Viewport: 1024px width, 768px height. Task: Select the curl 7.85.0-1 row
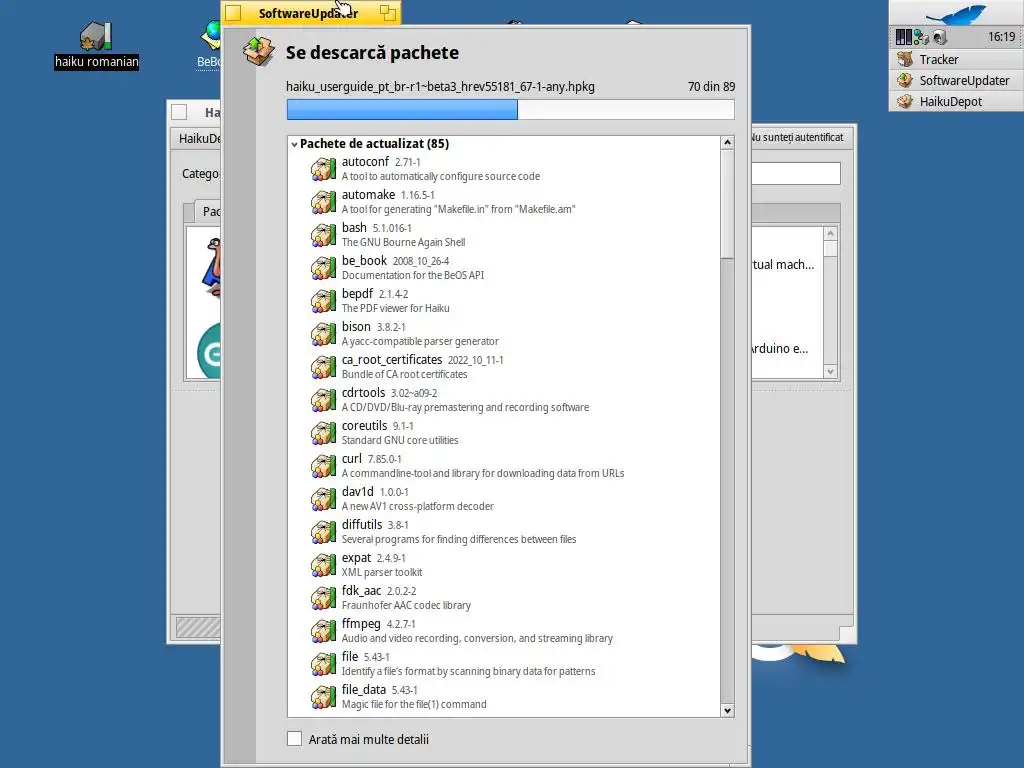(504, 466)
